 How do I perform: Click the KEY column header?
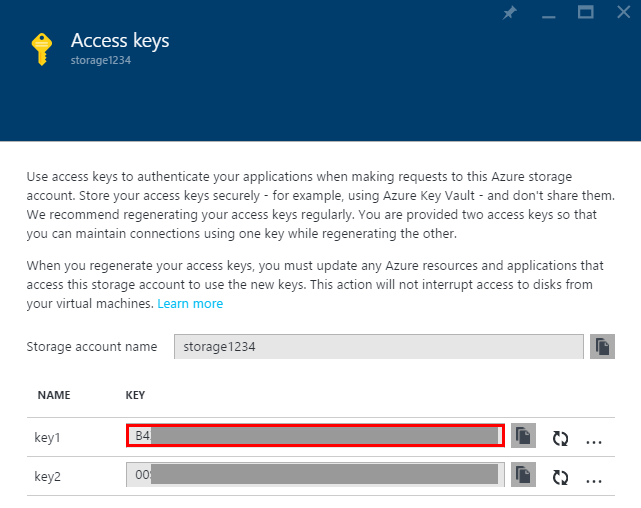pyautogui.click(x=135, y=395)
